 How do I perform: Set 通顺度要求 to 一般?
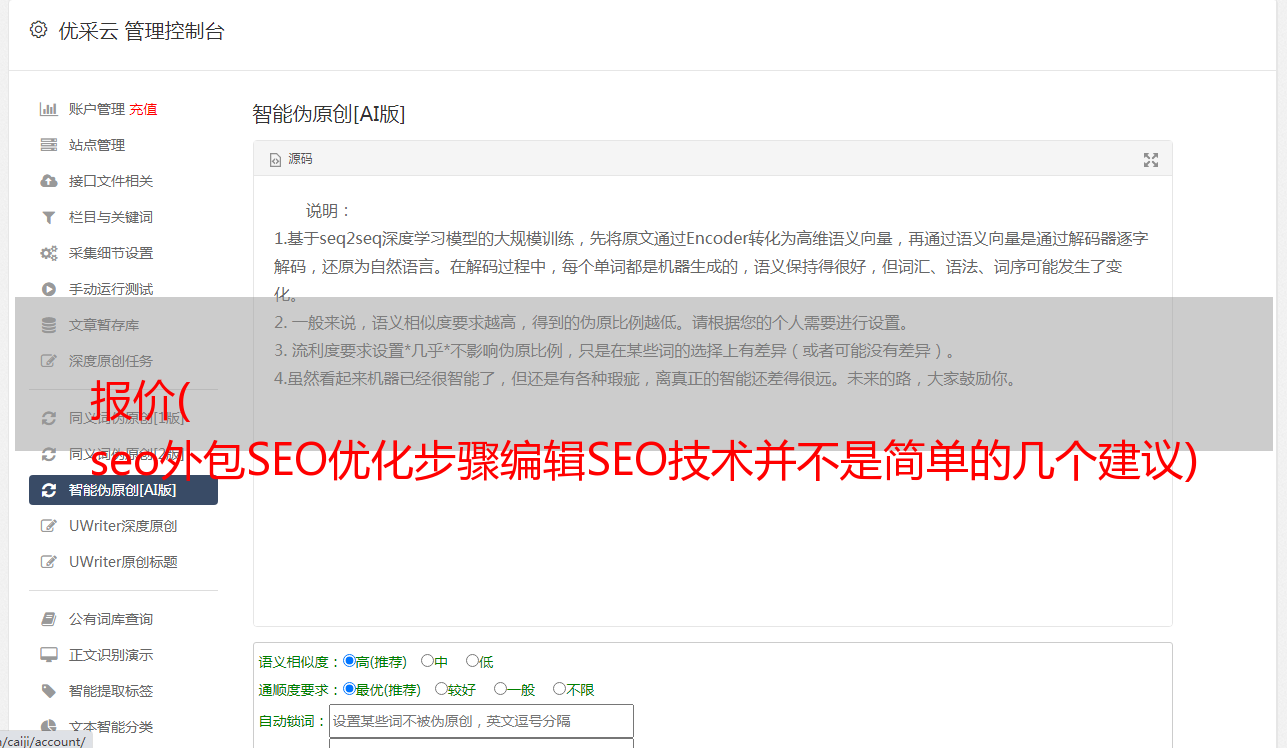click(500, 689)
